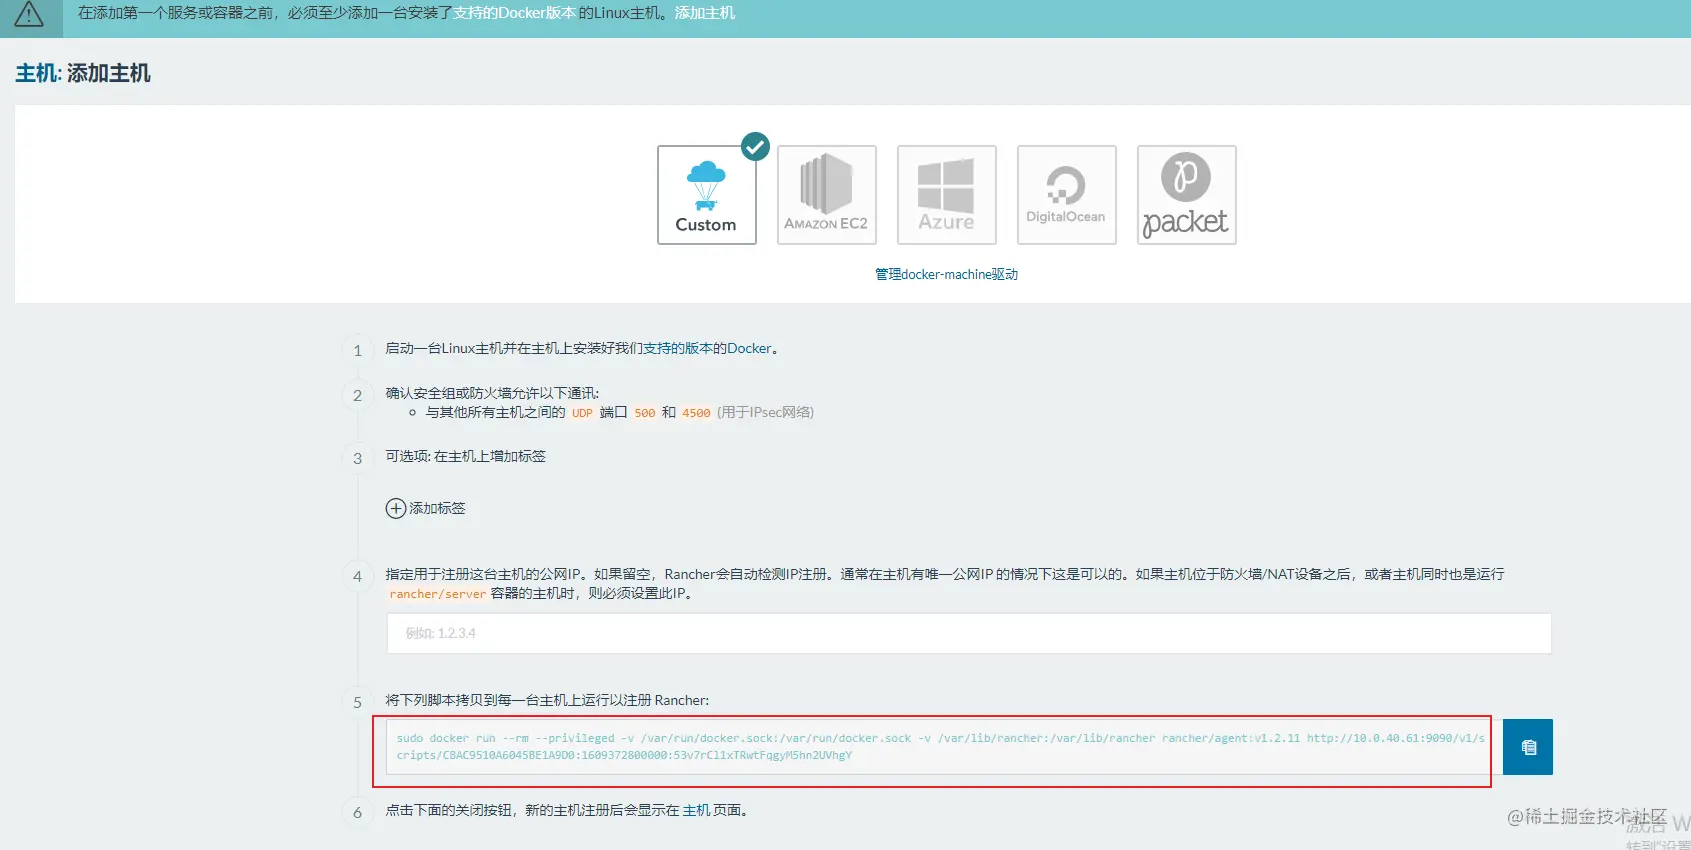Click 添加标签 to add a label

(x=437, y=508)
